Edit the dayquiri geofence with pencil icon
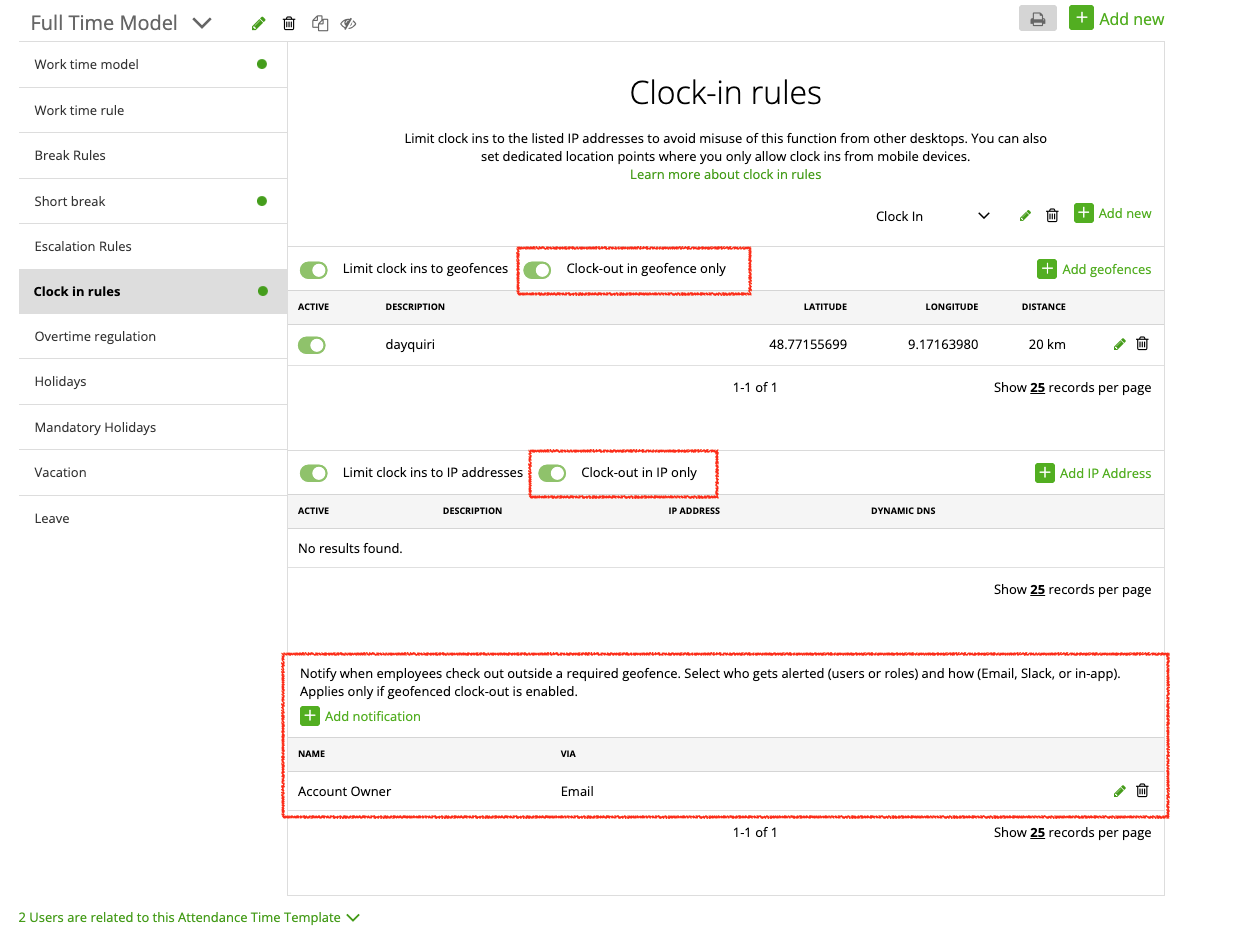 coord(1119,344)
